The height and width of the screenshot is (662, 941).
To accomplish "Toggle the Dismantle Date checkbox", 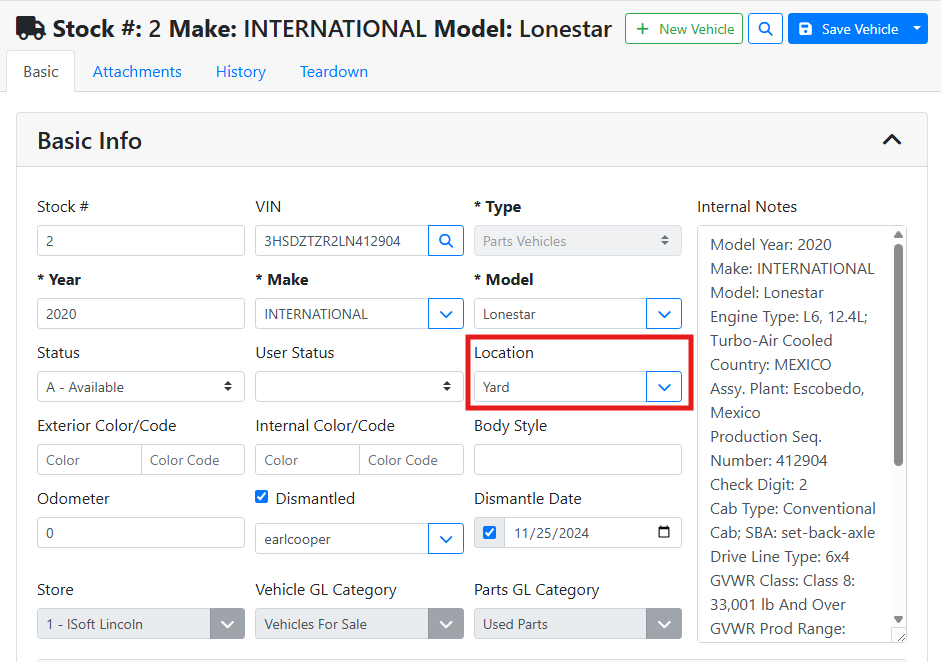I will (x=489, y=533).
